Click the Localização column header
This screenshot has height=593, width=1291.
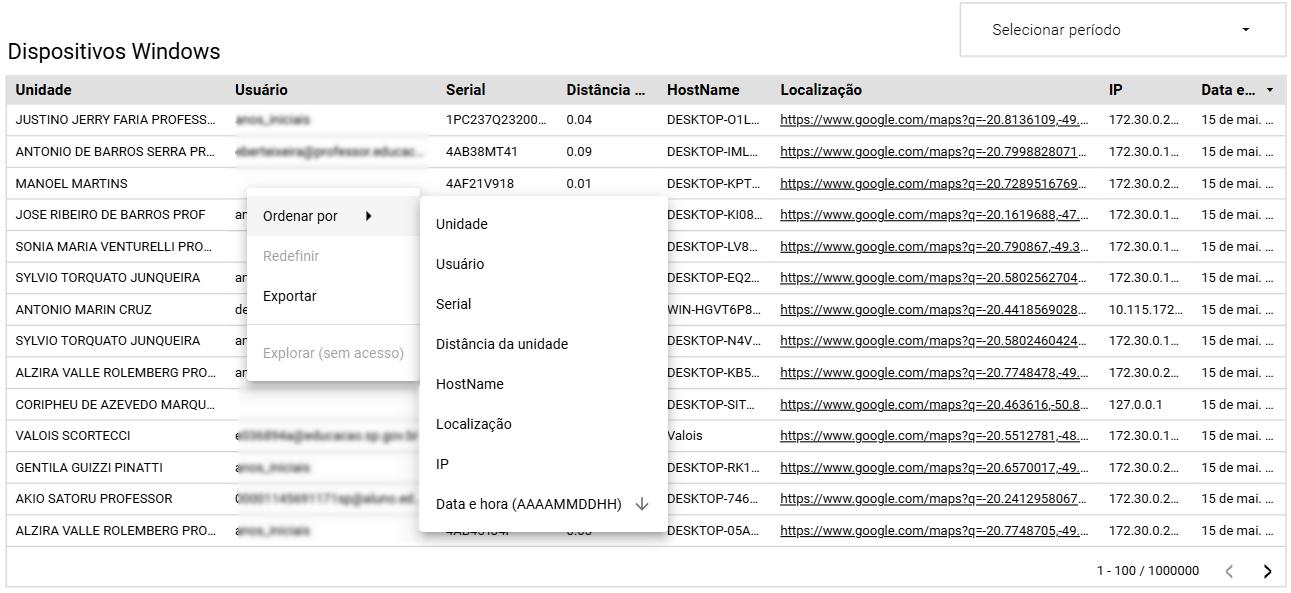(821, 90)
